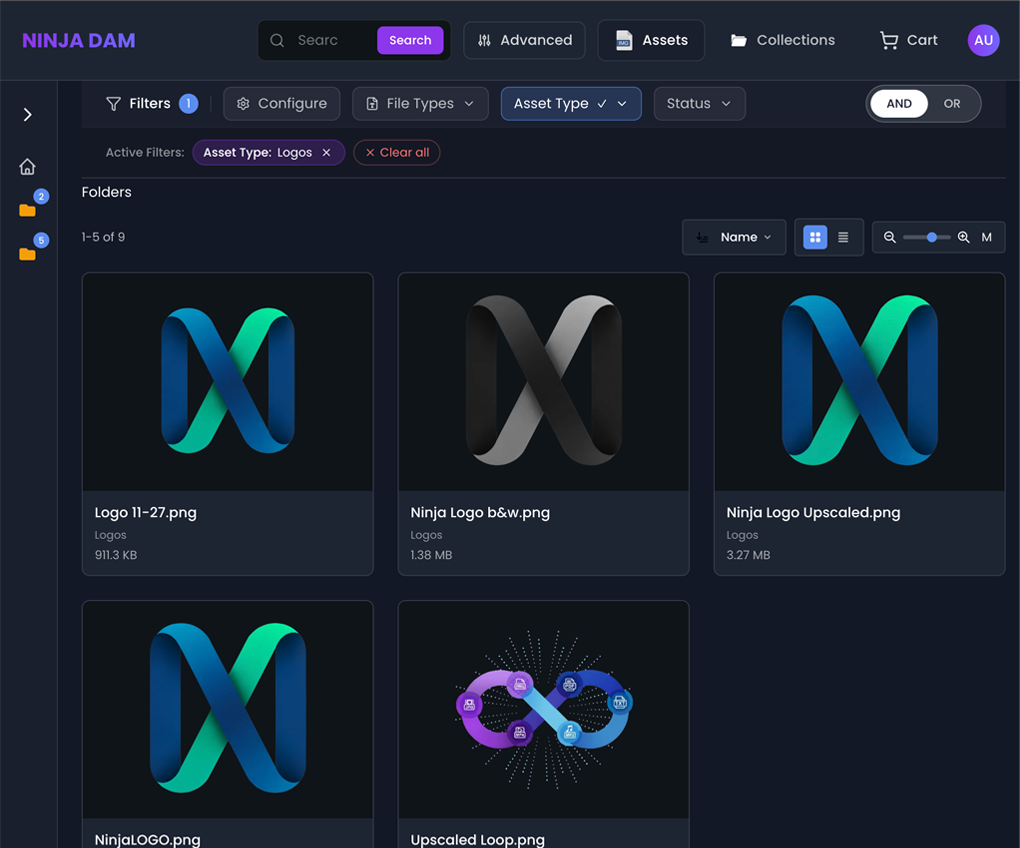Open the sidebar folder with badge 2

26,210
